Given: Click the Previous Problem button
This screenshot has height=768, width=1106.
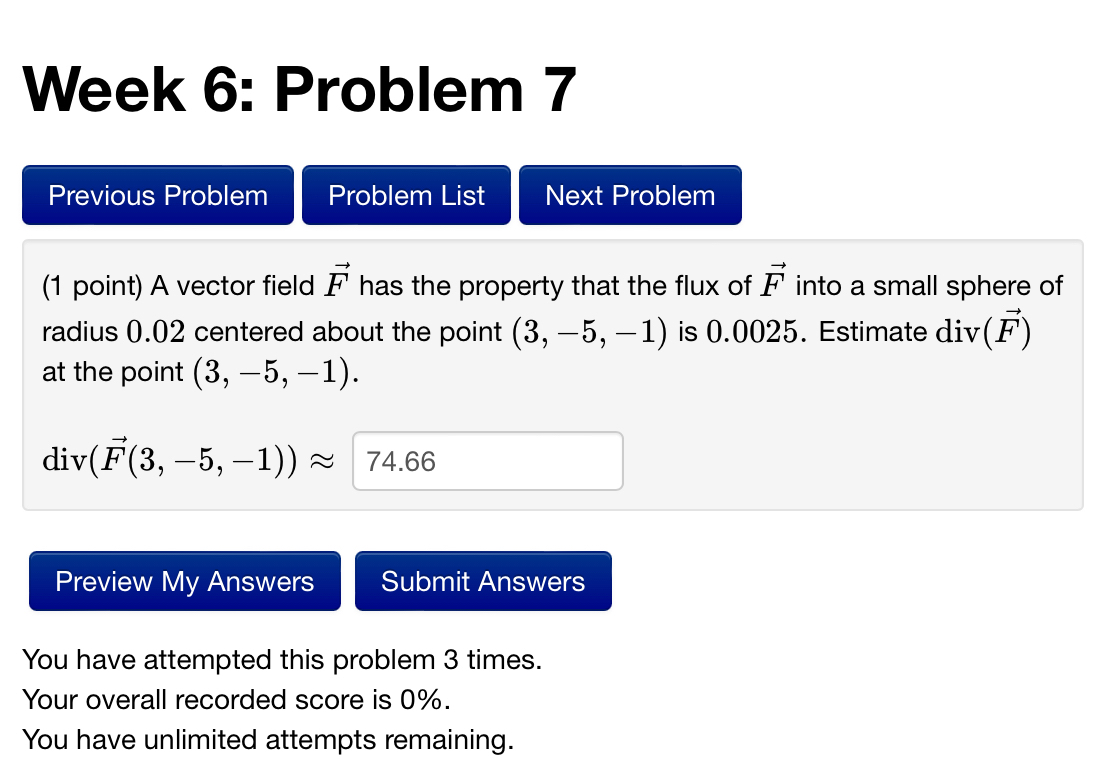Looking at the screenshot, I should pyautogui.click(x=157, y=195).
